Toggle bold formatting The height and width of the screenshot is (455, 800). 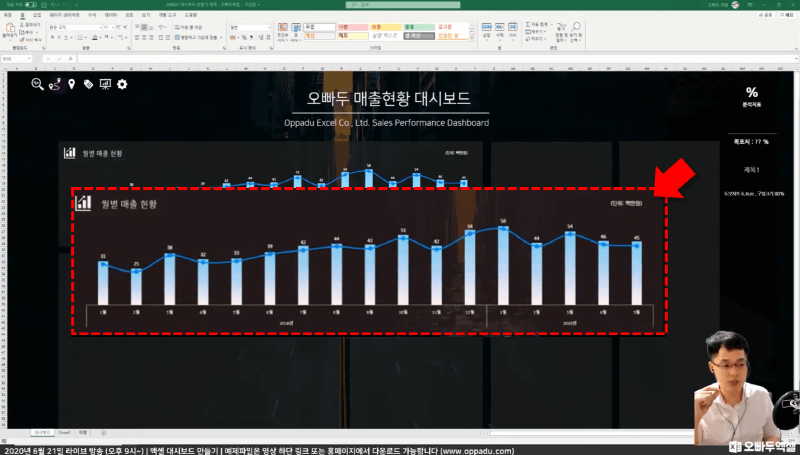(x=52, y=37)
